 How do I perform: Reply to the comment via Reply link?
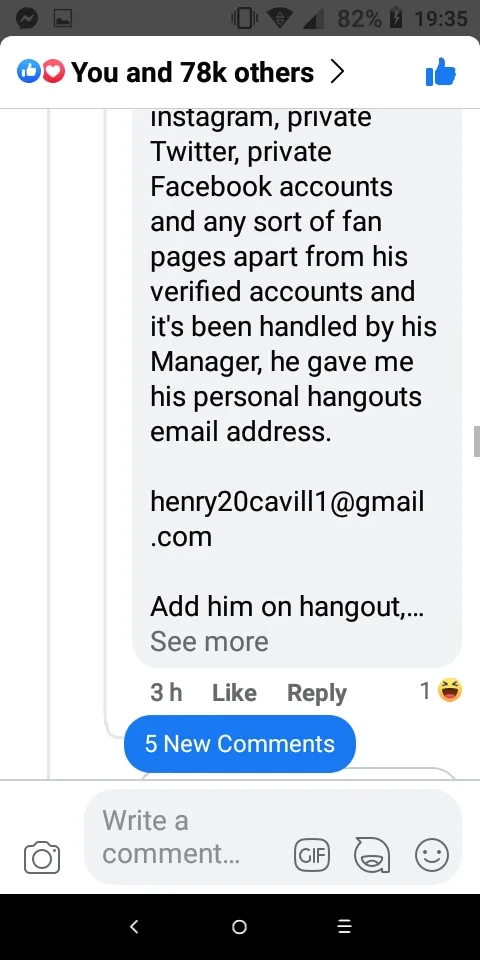(317, 692)
